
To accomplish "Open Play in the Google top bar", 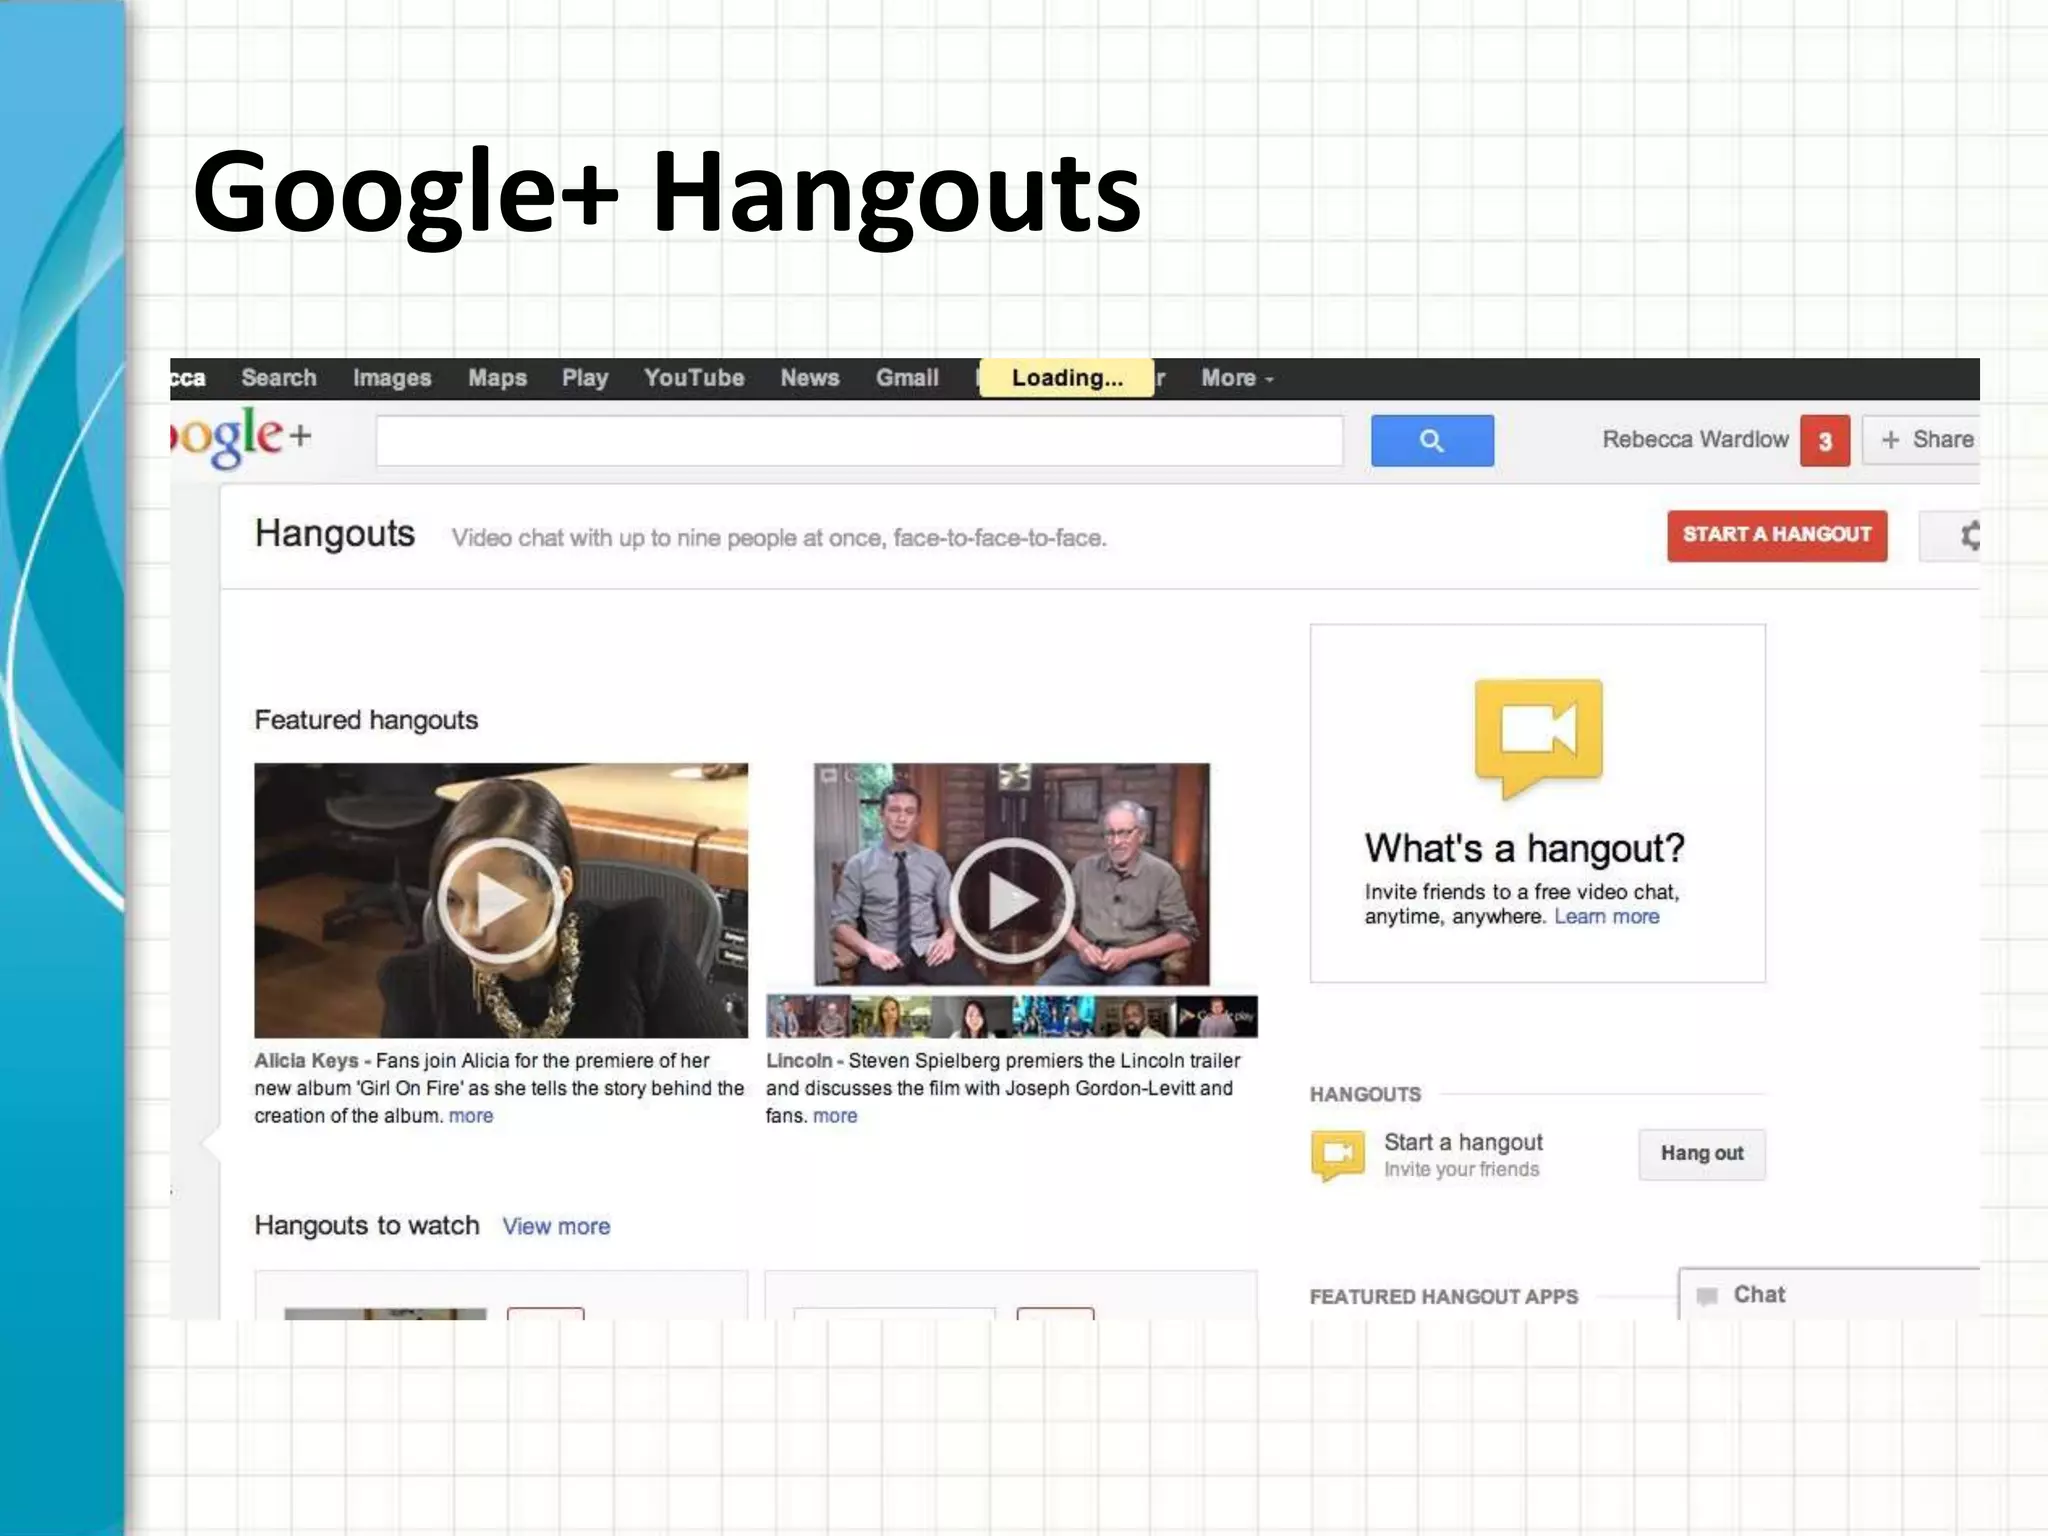I will coord(585,378).
